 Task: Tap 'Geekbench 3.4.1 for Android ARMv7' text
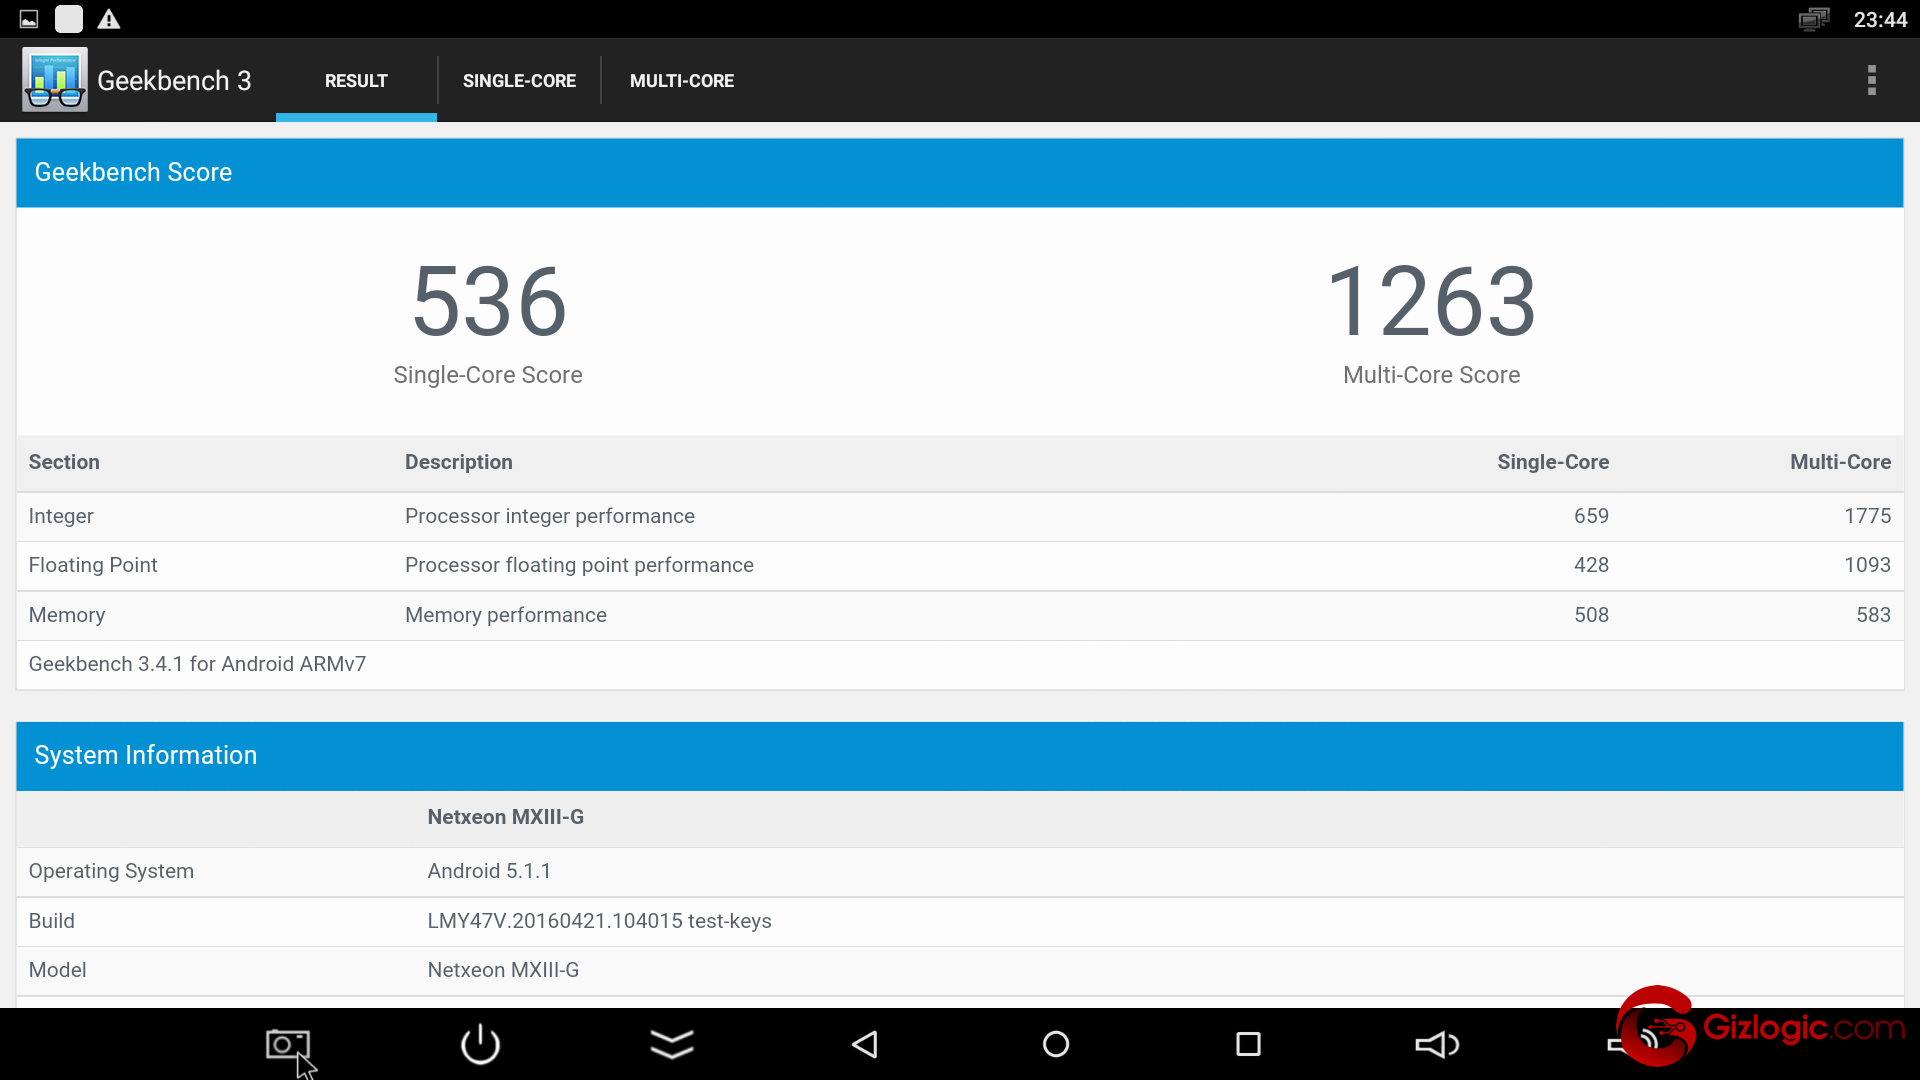point(197,664)
